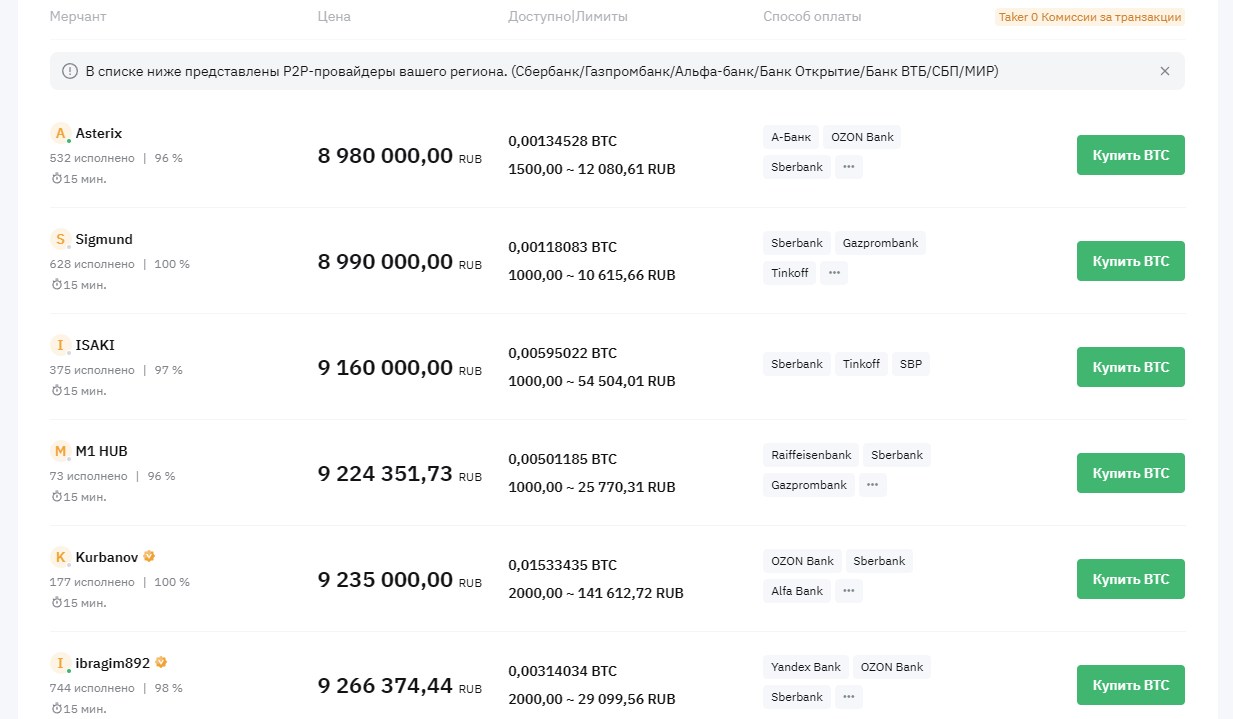Open Asterix merchant avatar icon
Viewport: 1233px width, 719px height.
tap(60, 133)
